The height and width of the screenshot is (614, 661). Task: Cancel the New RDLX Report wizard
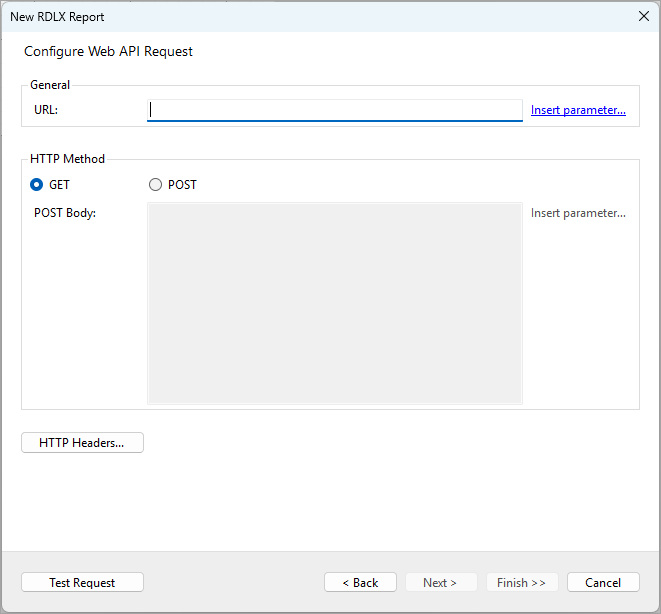pyautogui.click(x=603, y=582)
